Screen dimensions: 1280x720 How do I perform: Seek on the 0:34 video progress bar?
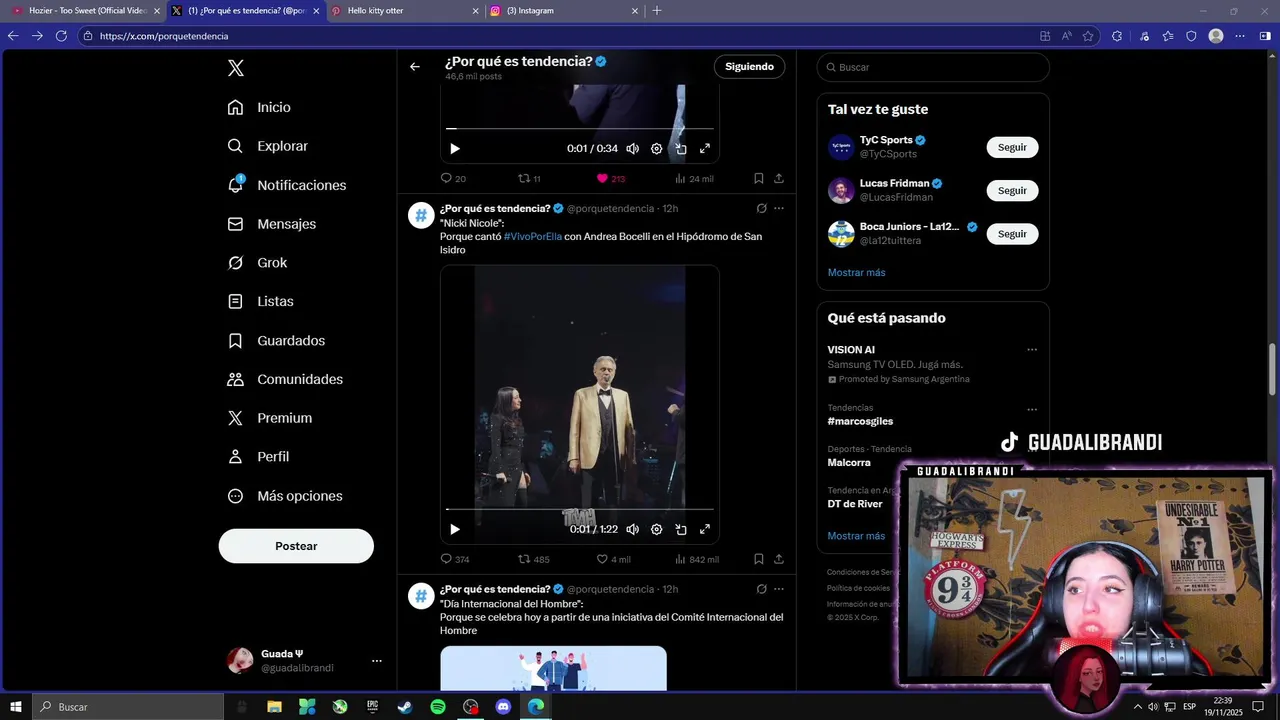[x=580, y=128]
